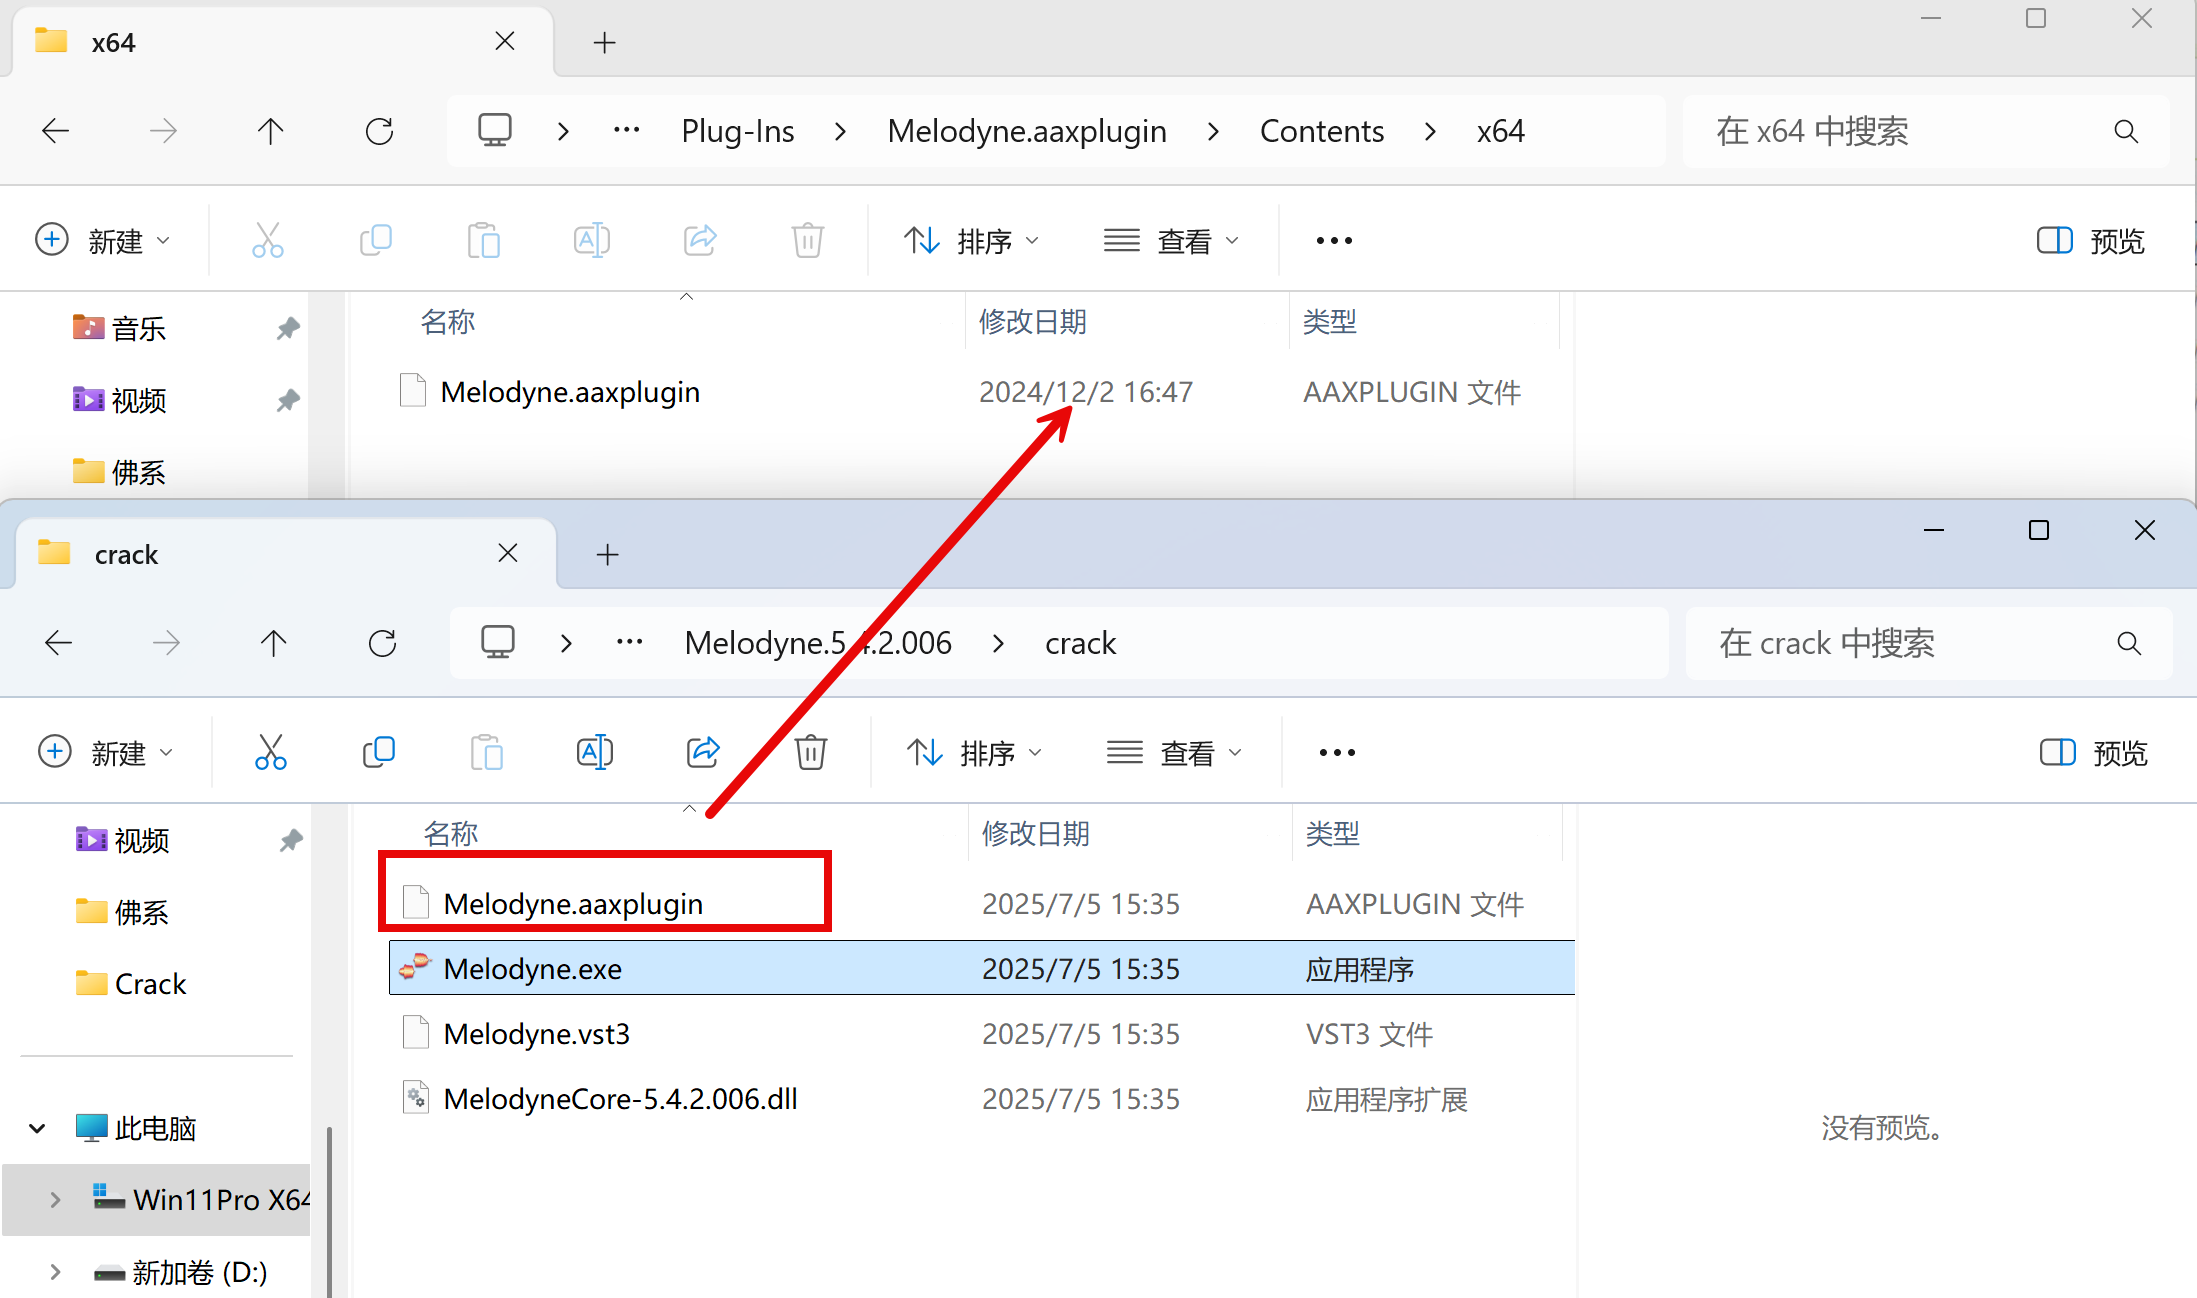Click the Share icon in crack window toolbar

[x=702, y=752]
